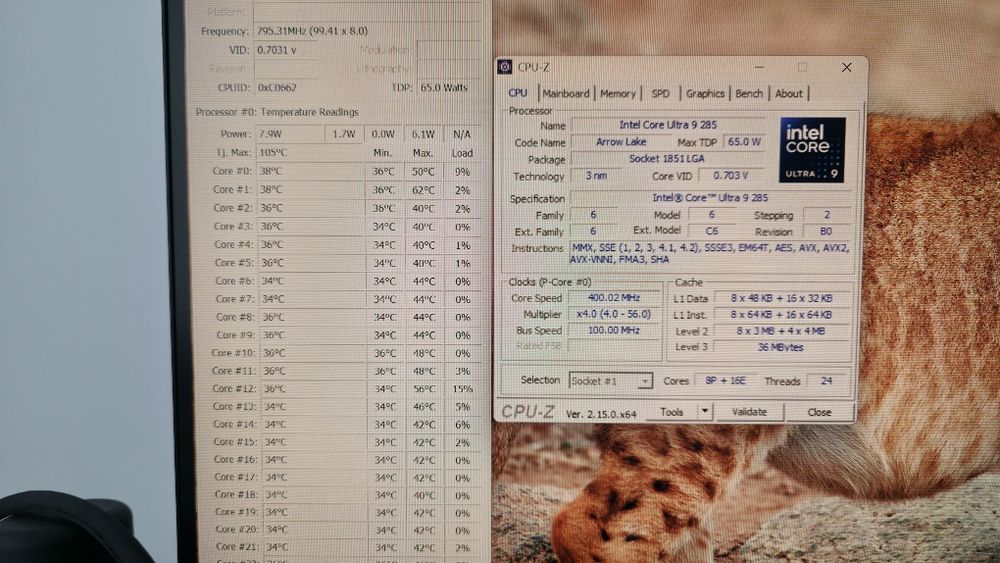Expand the Tools dropdown arrow
This screenshot has width=1000, height=563.
tap(705, 412)
